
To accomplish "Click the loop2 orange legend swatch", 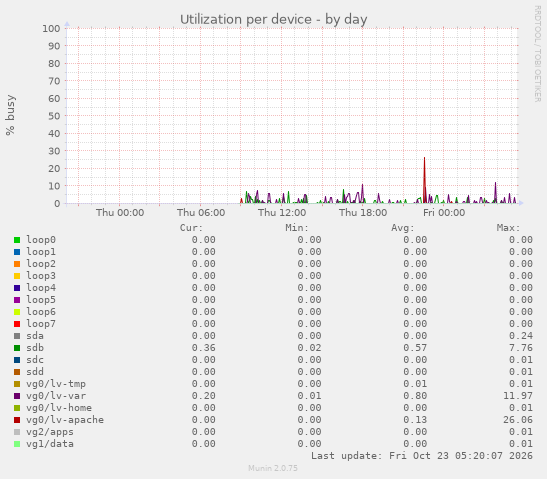I will (17, 264).
